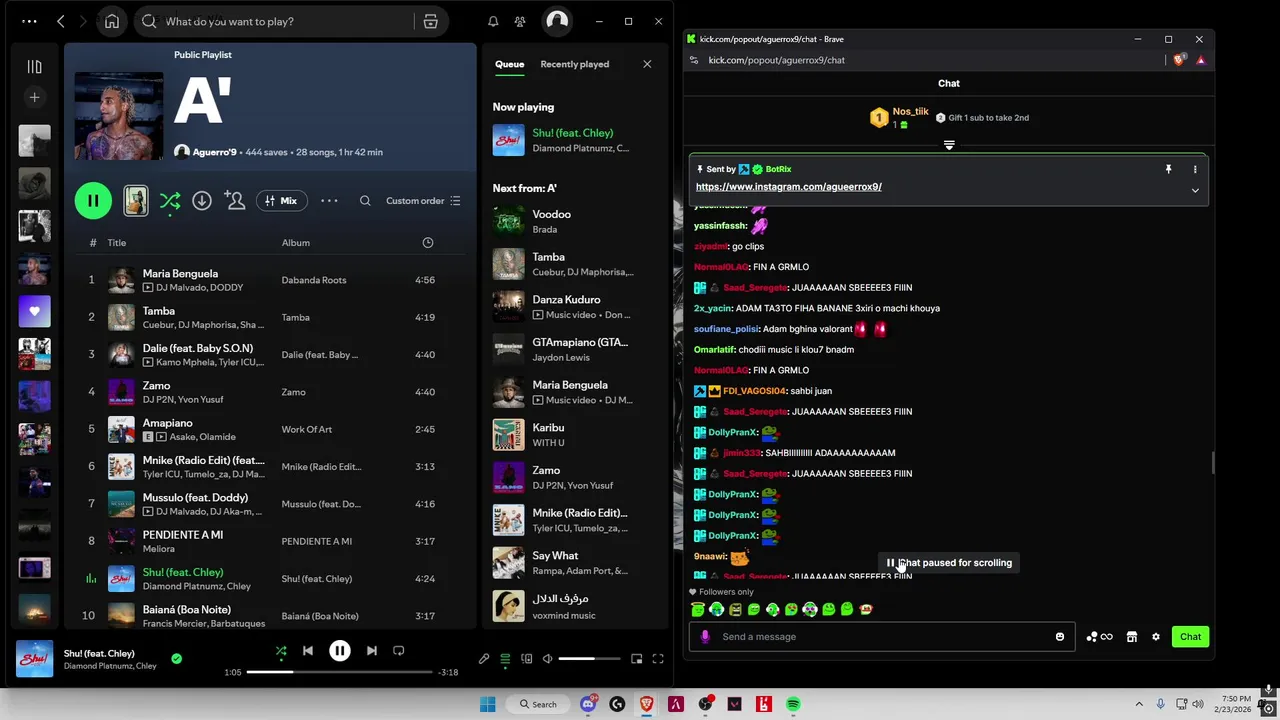Image resolution: width=1280 pixels, height=720 pixels.
Task: Open Friend Activity icon
Action: tap(520, 21)
